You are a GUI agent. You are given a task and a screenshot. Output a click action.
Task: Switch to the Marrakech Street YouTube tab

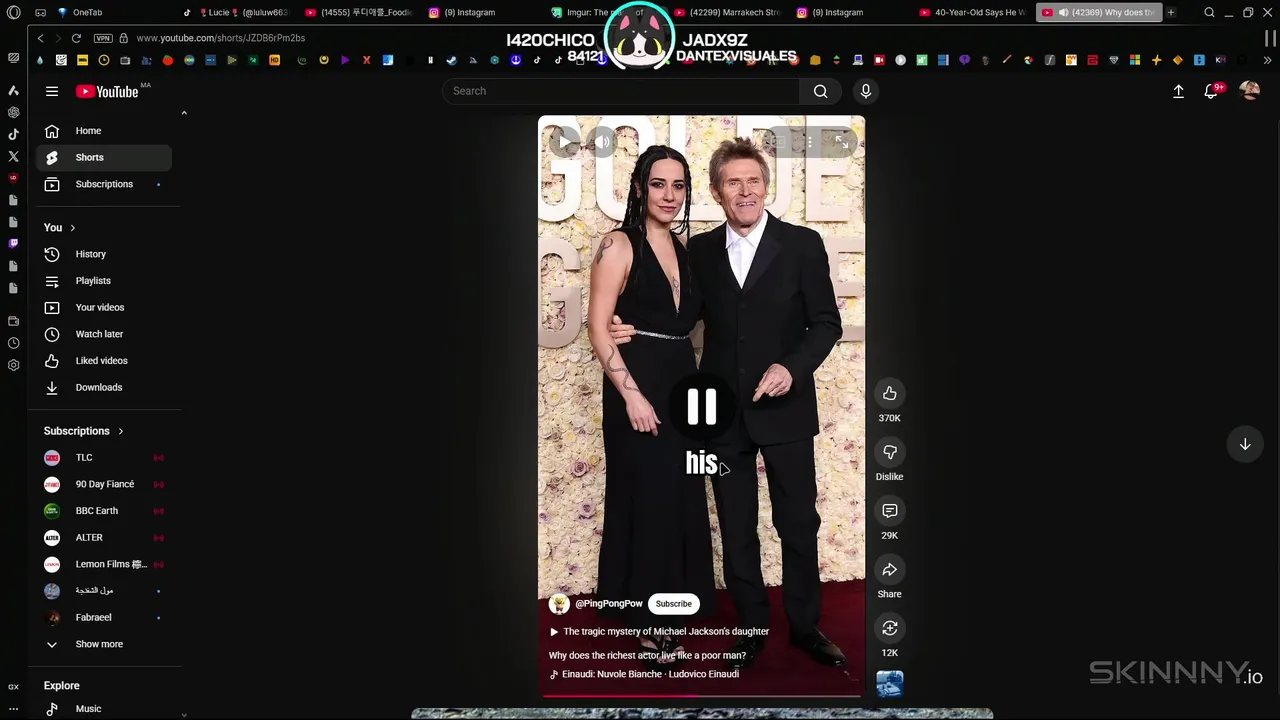click(728, 12)
